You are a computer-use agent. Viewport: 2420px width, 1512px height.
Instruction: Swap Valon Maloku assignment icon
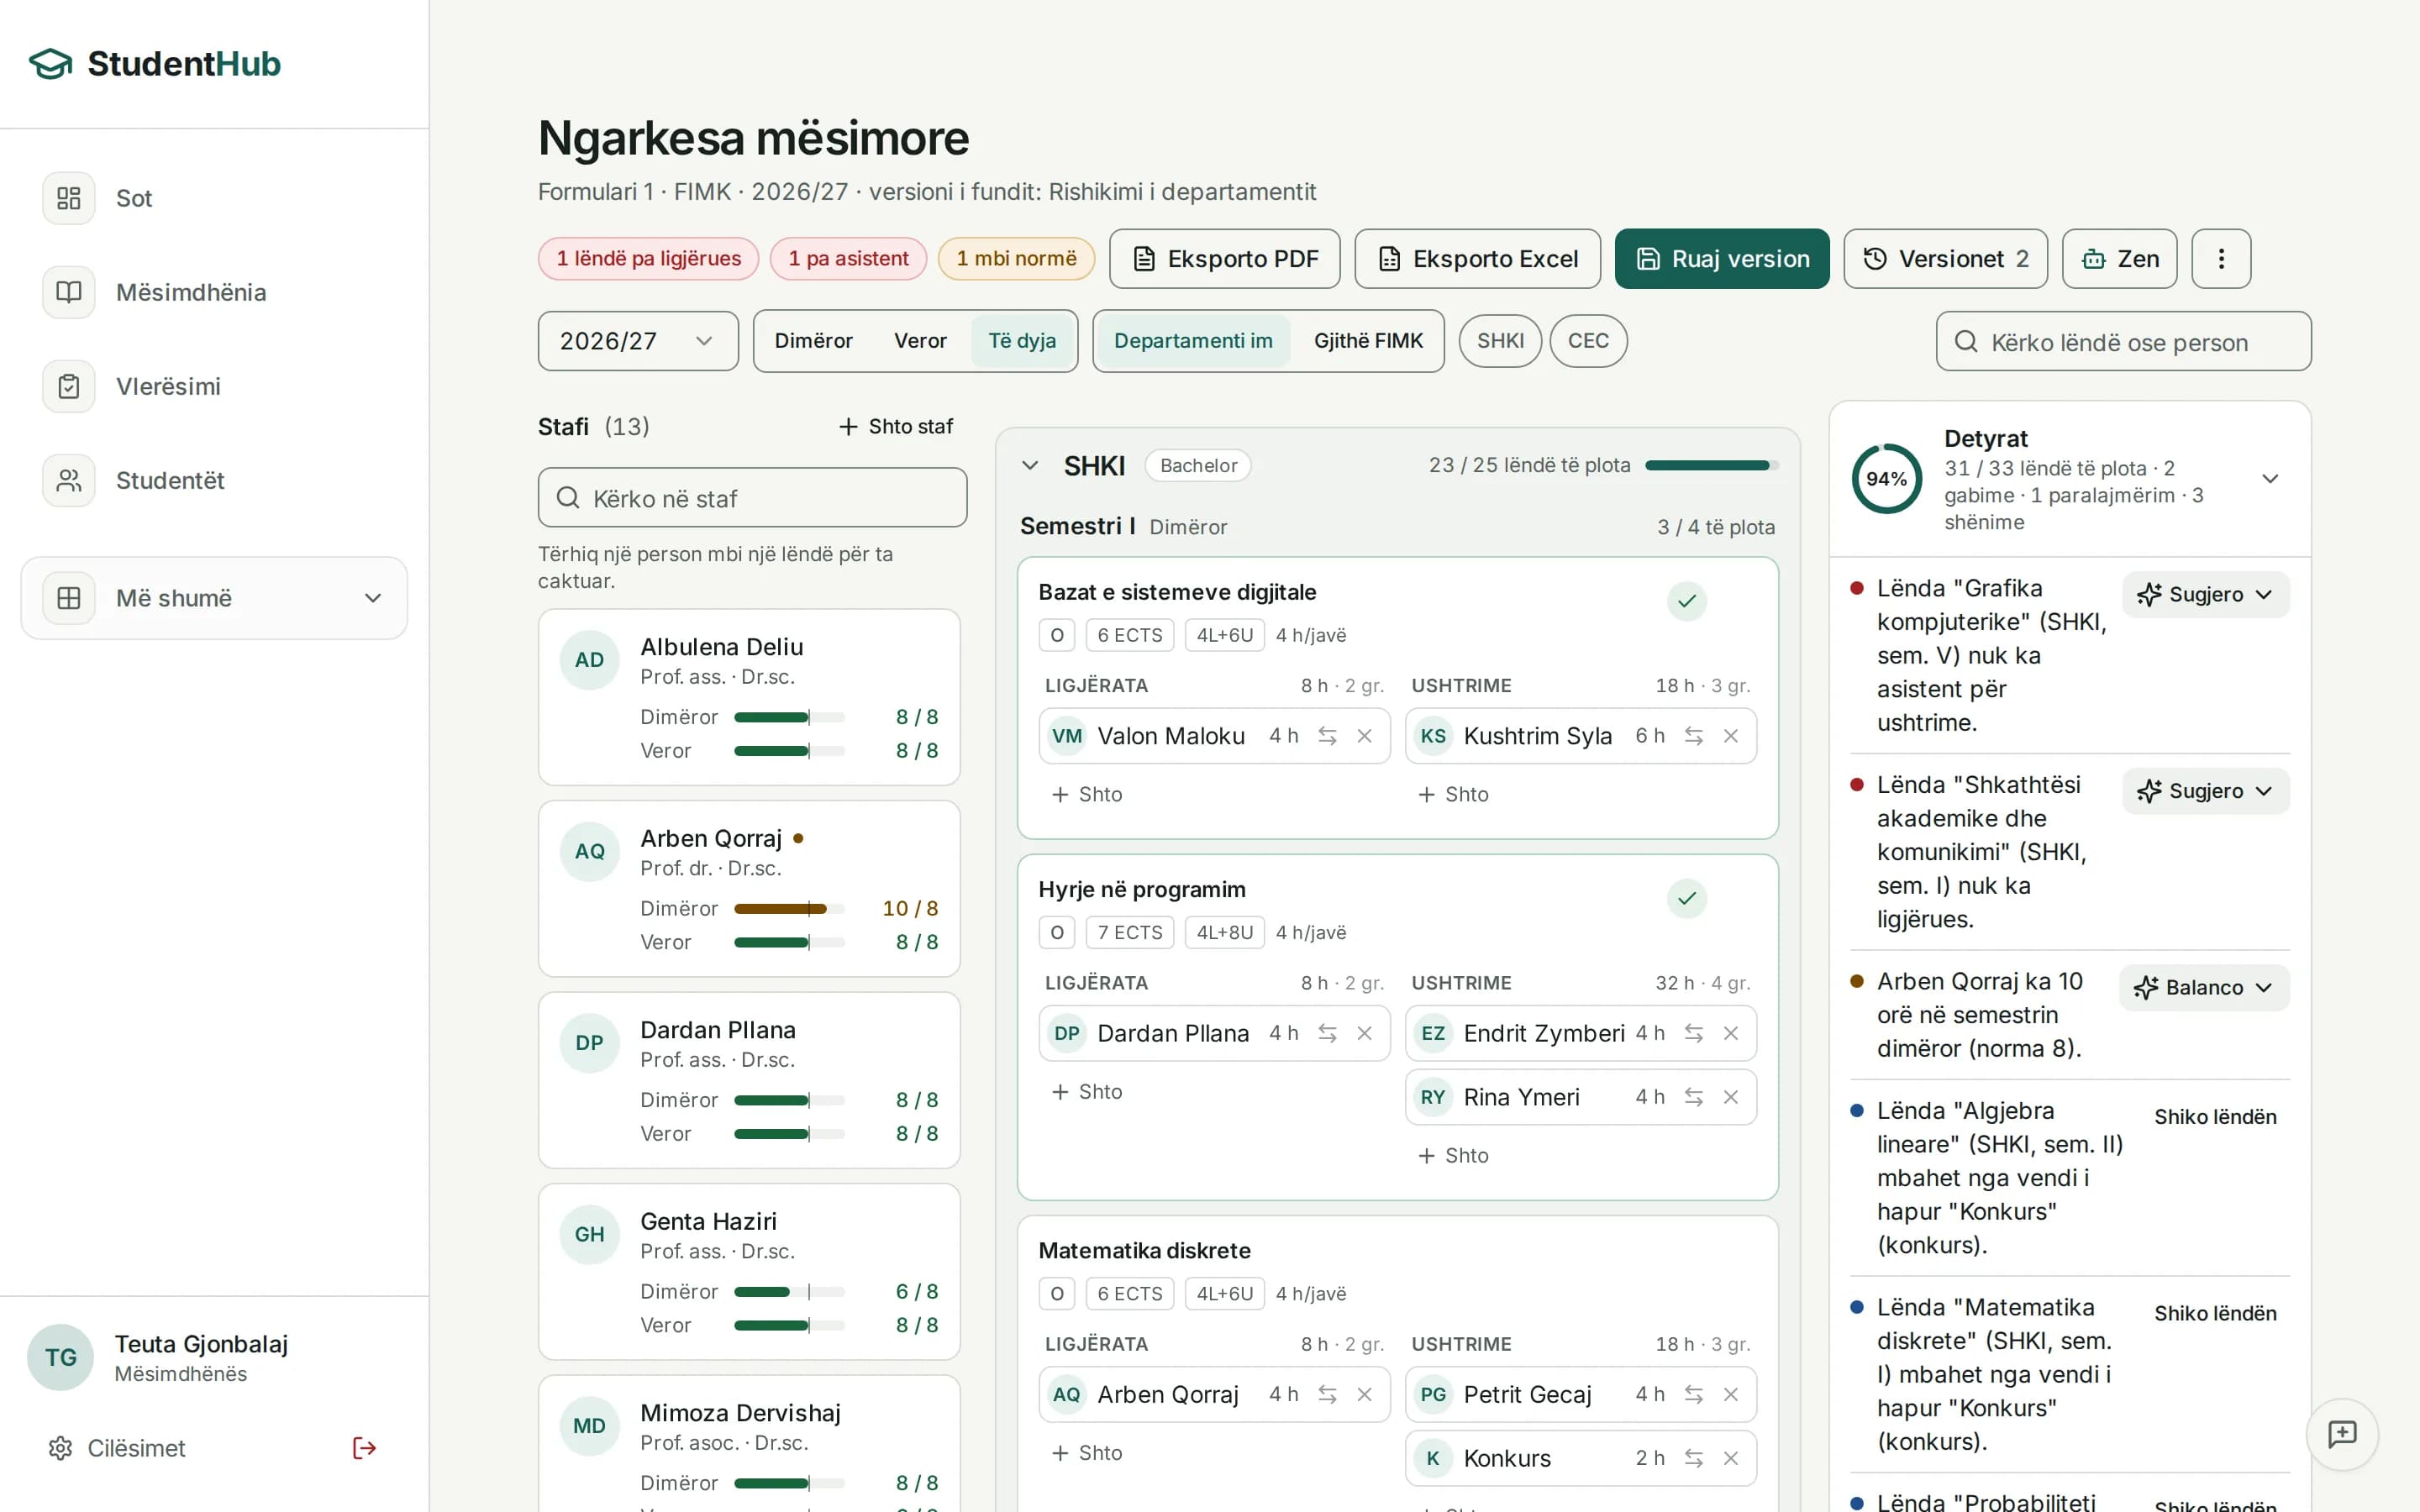1327,736
